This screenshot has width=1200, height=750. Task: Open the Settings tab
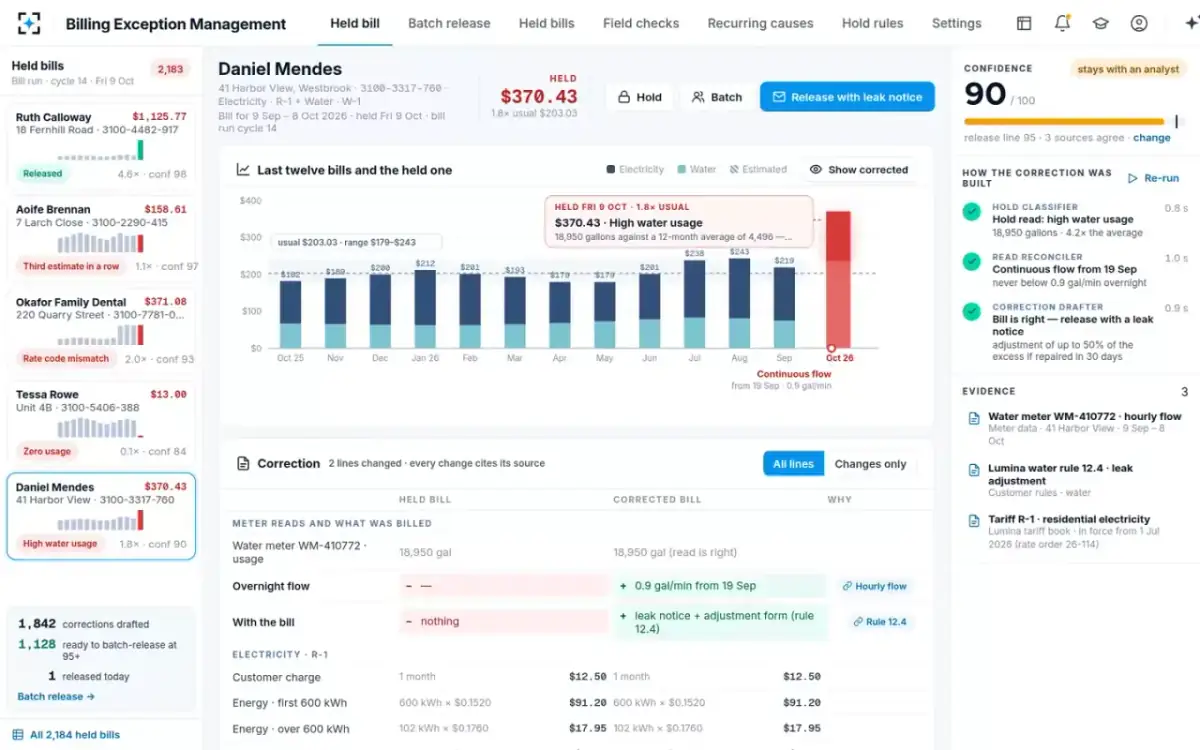(x=956, y=23)
